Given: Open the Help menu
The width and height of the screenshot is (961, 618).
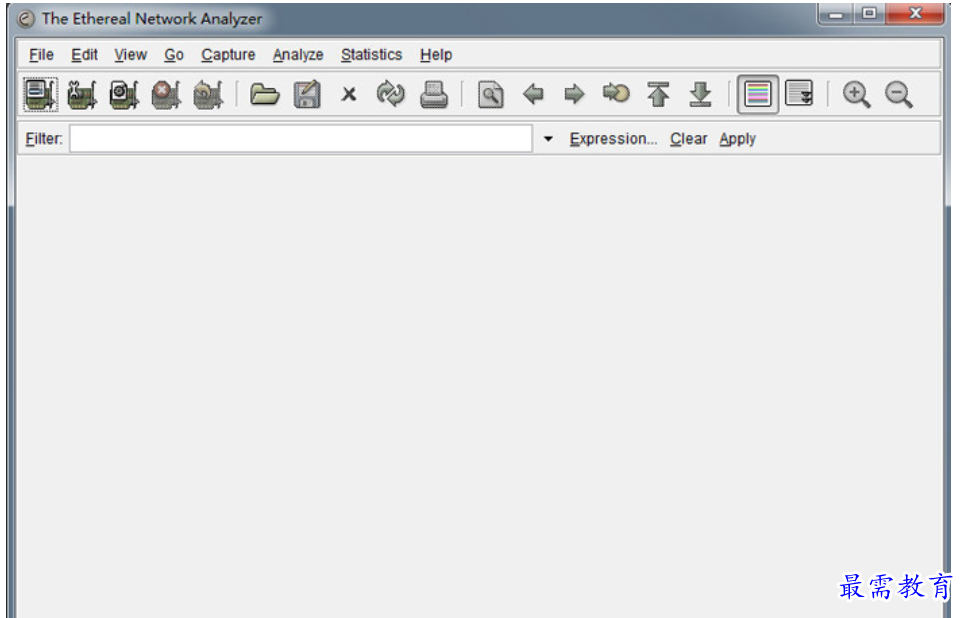Looking at the screenshot, I should [x=436, y=55].
